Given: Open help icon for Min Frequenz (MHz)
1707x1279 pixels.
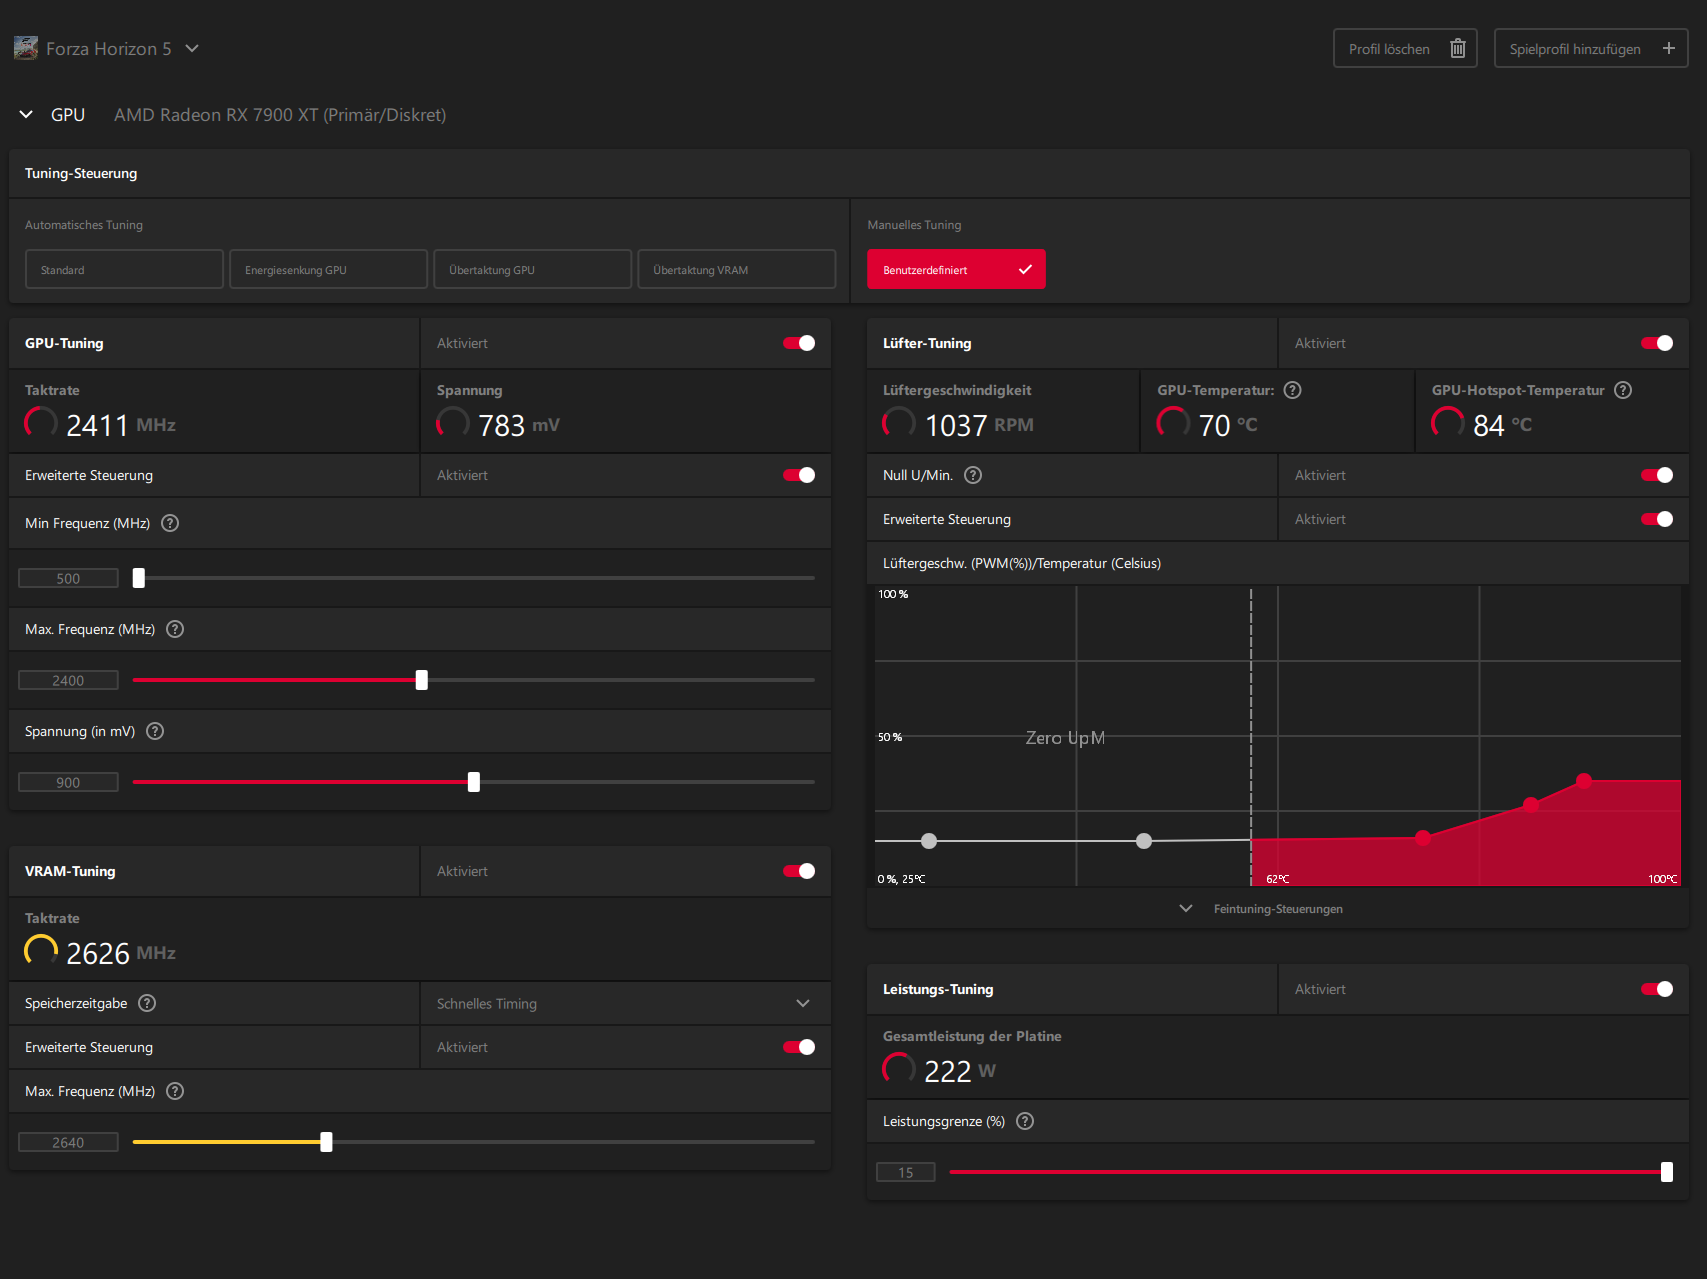Looking at the screenshot, I should [170, 523].
